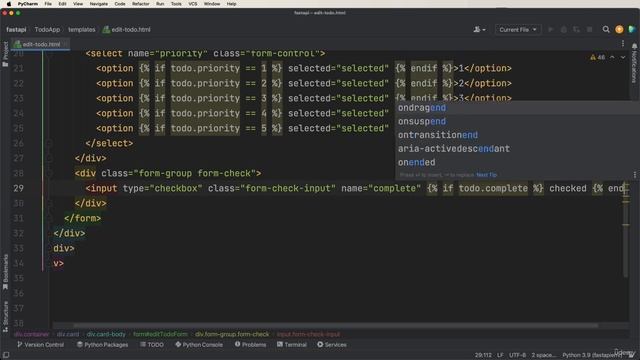Open the VCS menu
Screen dimensions: 640x360
[x=193, y=4]
